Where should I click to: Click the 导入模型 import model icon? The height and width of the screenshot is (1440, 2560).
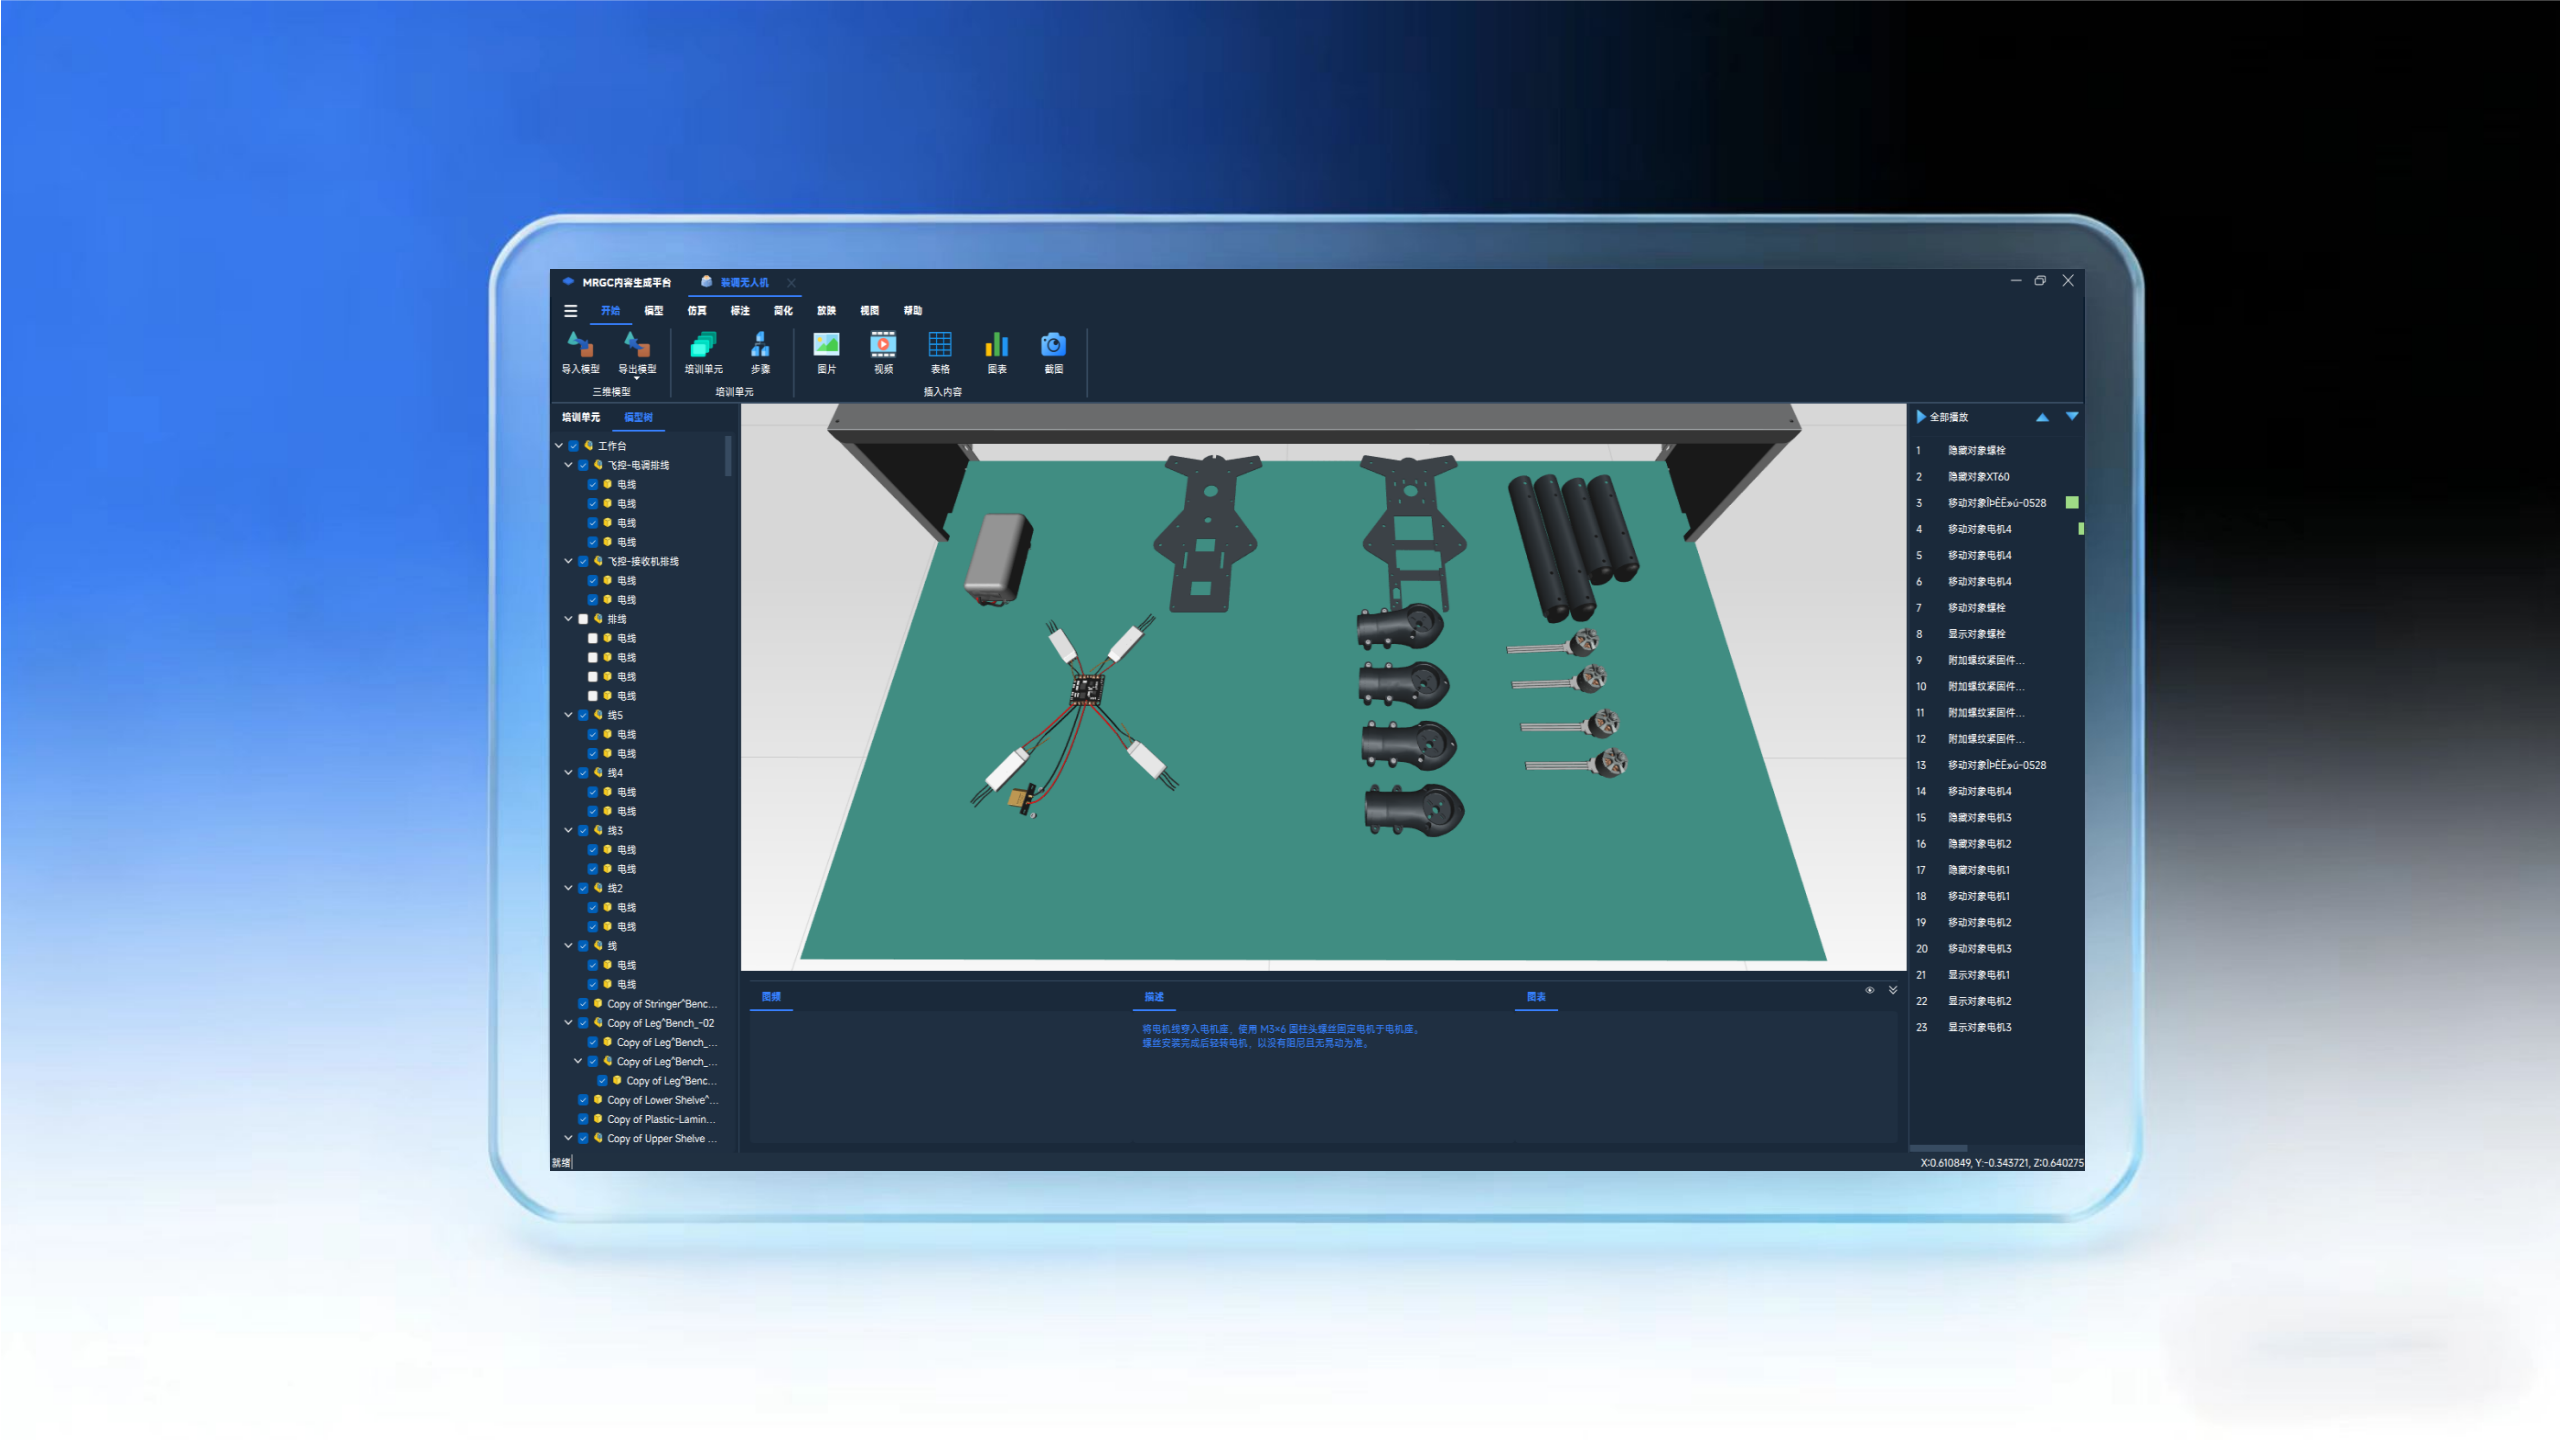pyautogui.click(x=580, y=346)
